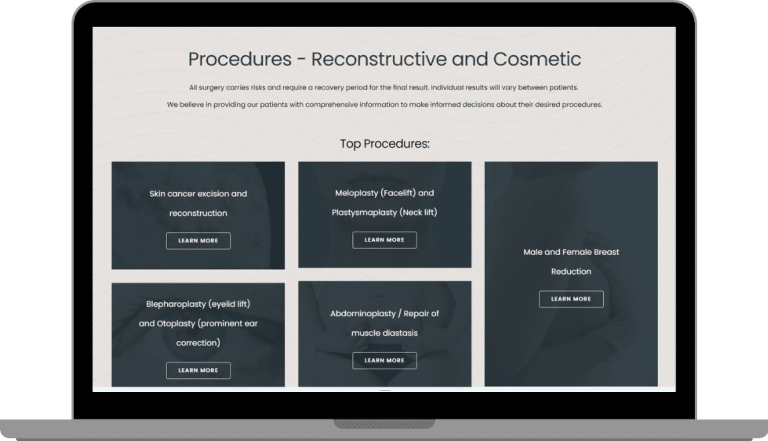Viewport: 768px width, 441px height.
Task: Open the Meloplasty and Platysmaplasty card
Action: coord(384,215)
